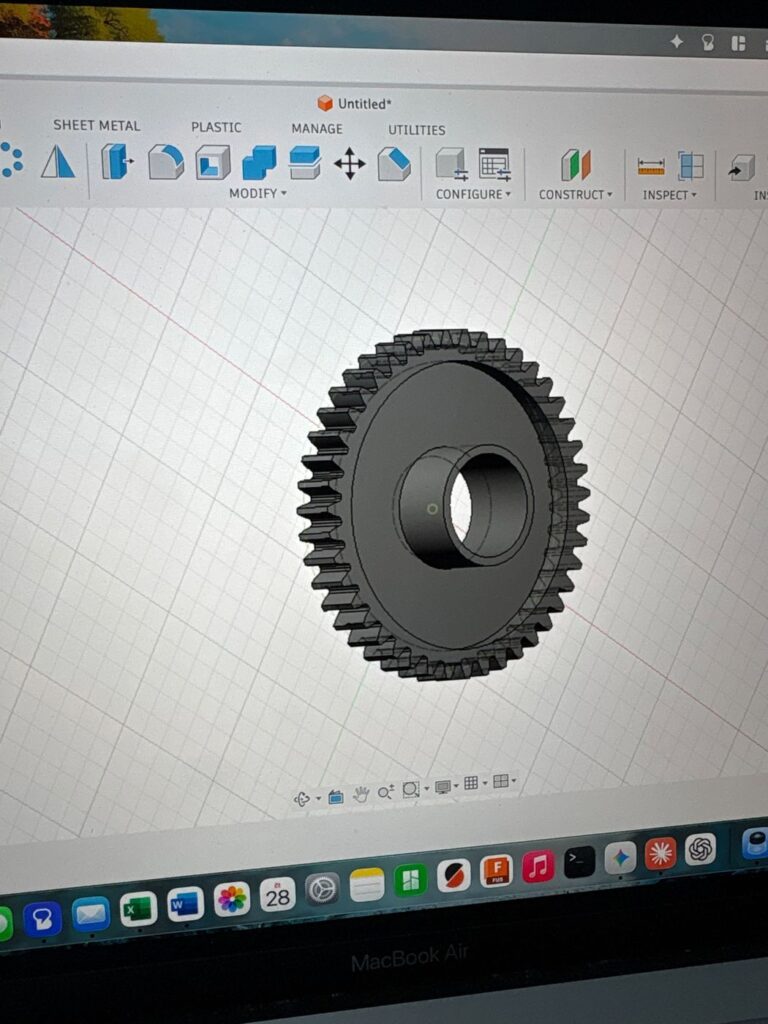Click the Configure model cube icon
The height and width of the screenshot is (1024, 768).
pos(451,164)
